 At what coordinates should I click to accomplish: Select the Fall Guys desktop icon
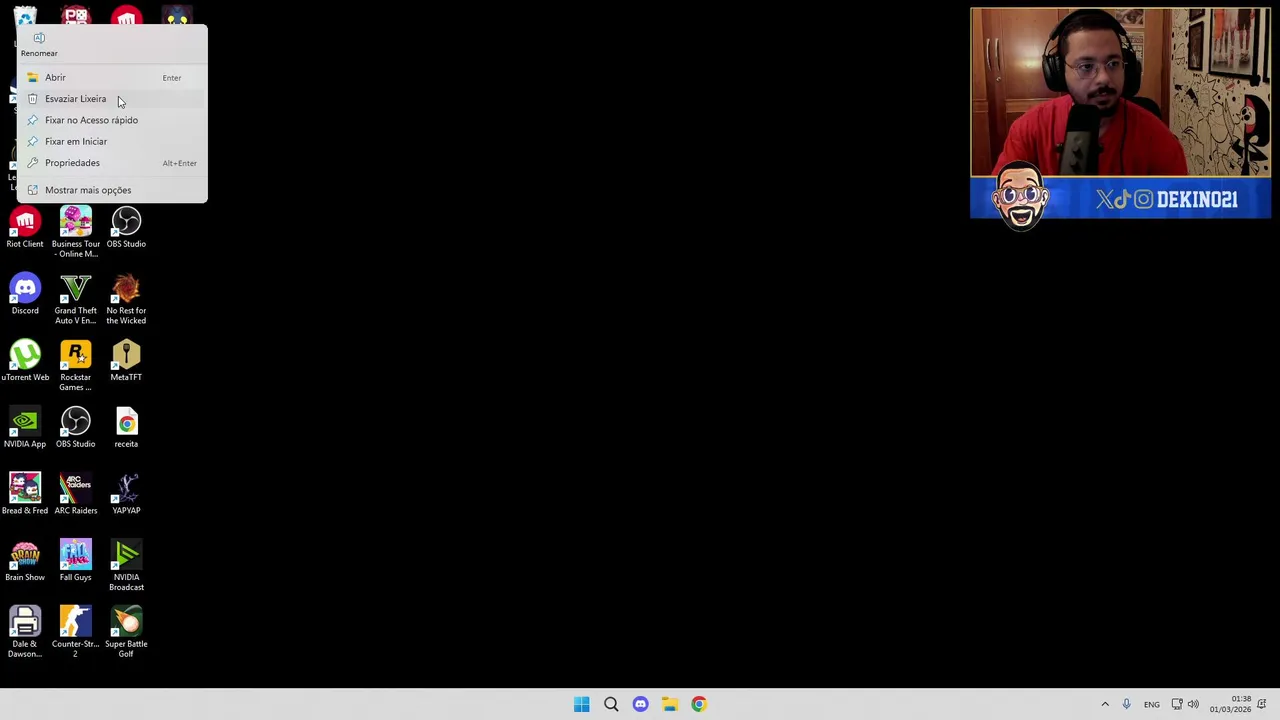[x=76, y=561]
